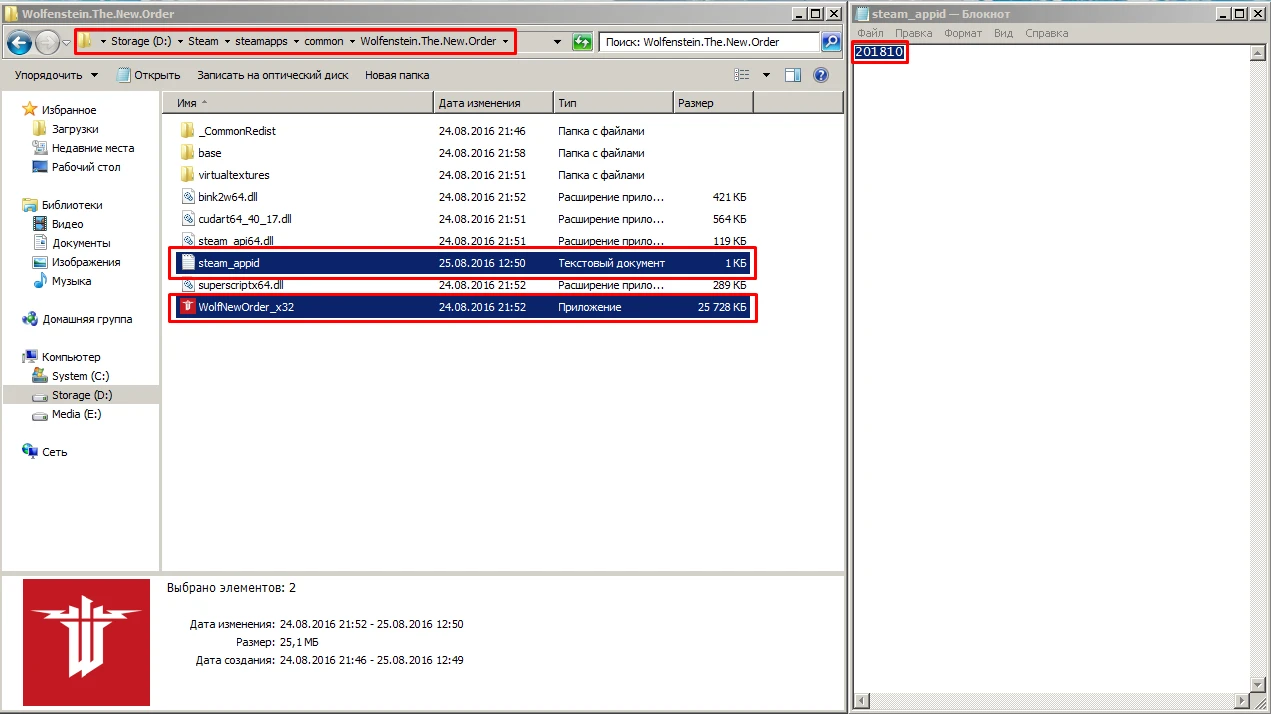Expand the address bar history dropdown
This screenshot has width=1271, height=714.
[557, 42]
